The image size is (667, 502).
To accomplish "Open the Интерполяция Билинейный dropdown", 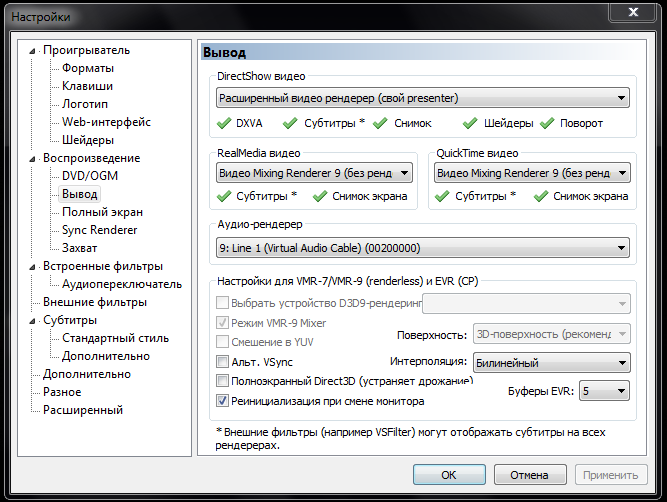I will click(552, 363).
